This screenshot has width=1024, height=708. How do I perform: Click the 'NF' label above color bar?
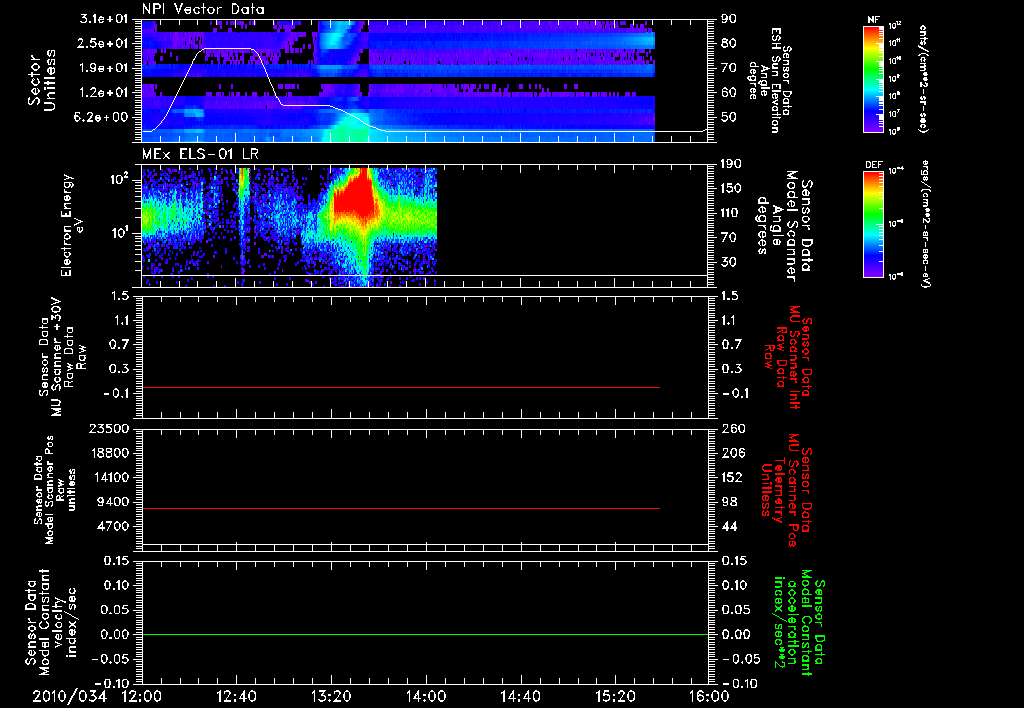[x=874, y=20]
